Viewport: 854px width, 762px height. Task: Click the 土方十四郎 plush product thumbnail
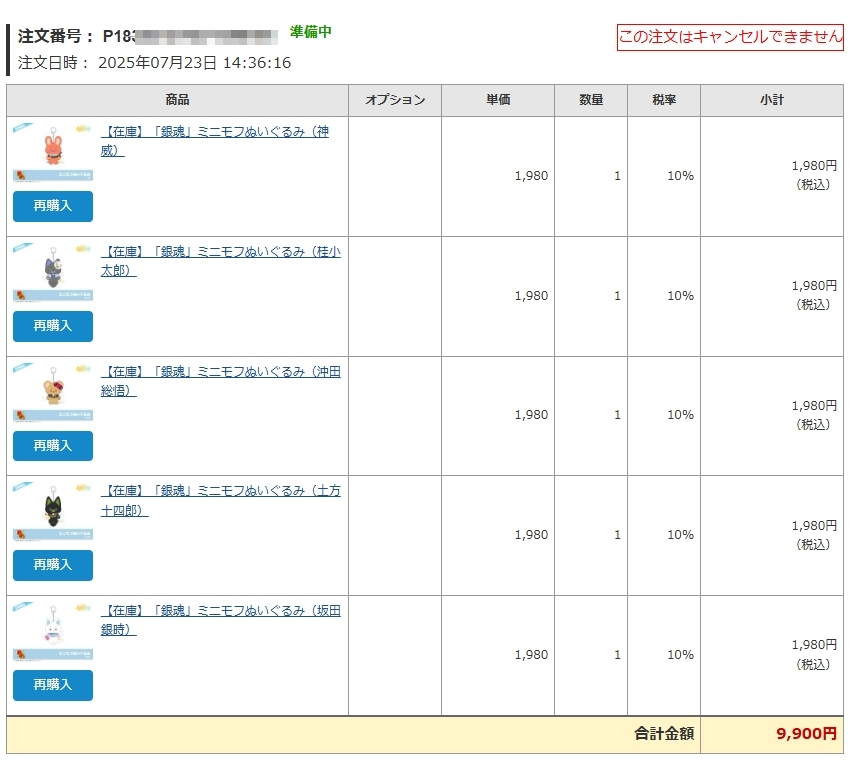pos(53,511)
